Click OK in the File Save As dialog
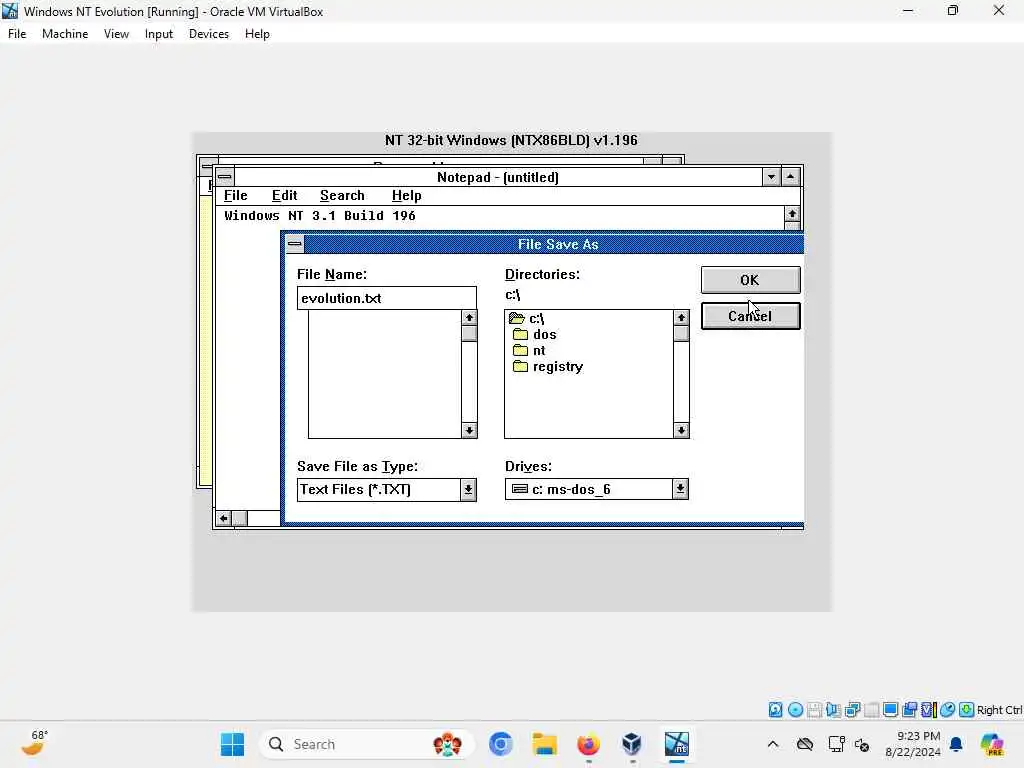 tap(750, 280)
